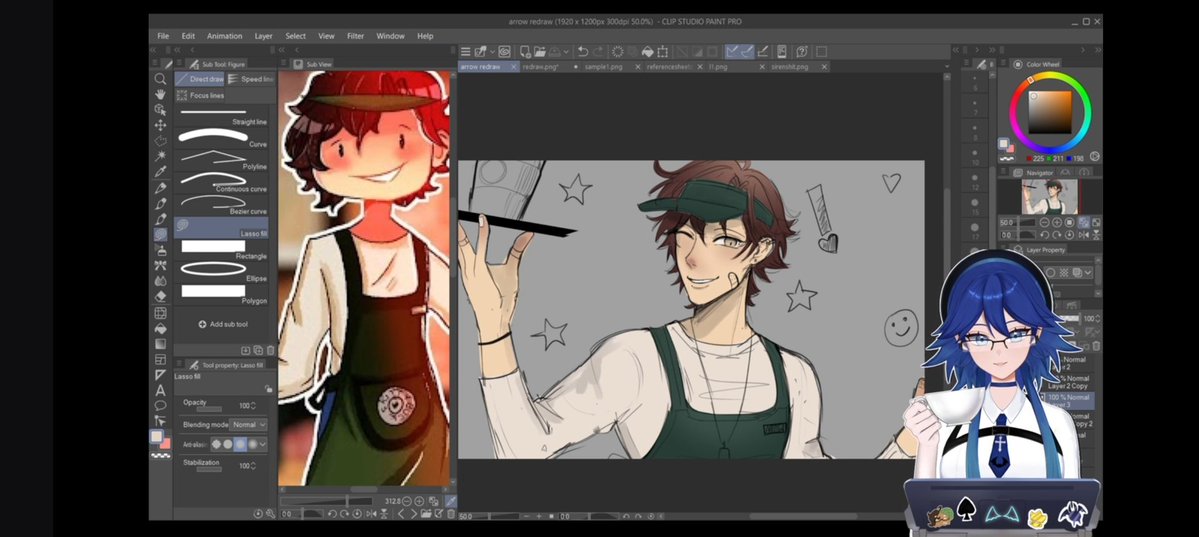The image size is (1199, 537).
Task: Flip Sub View horizontally icon
Action: point(372,514)
